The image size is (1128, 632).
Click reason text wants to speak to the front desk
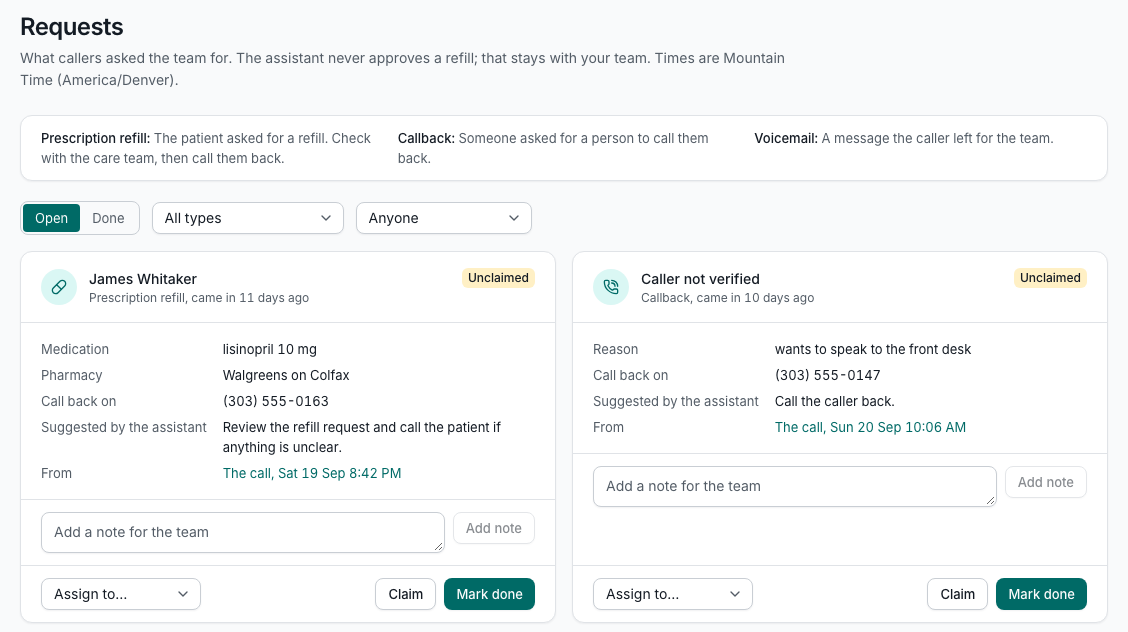tap(873, 349)
